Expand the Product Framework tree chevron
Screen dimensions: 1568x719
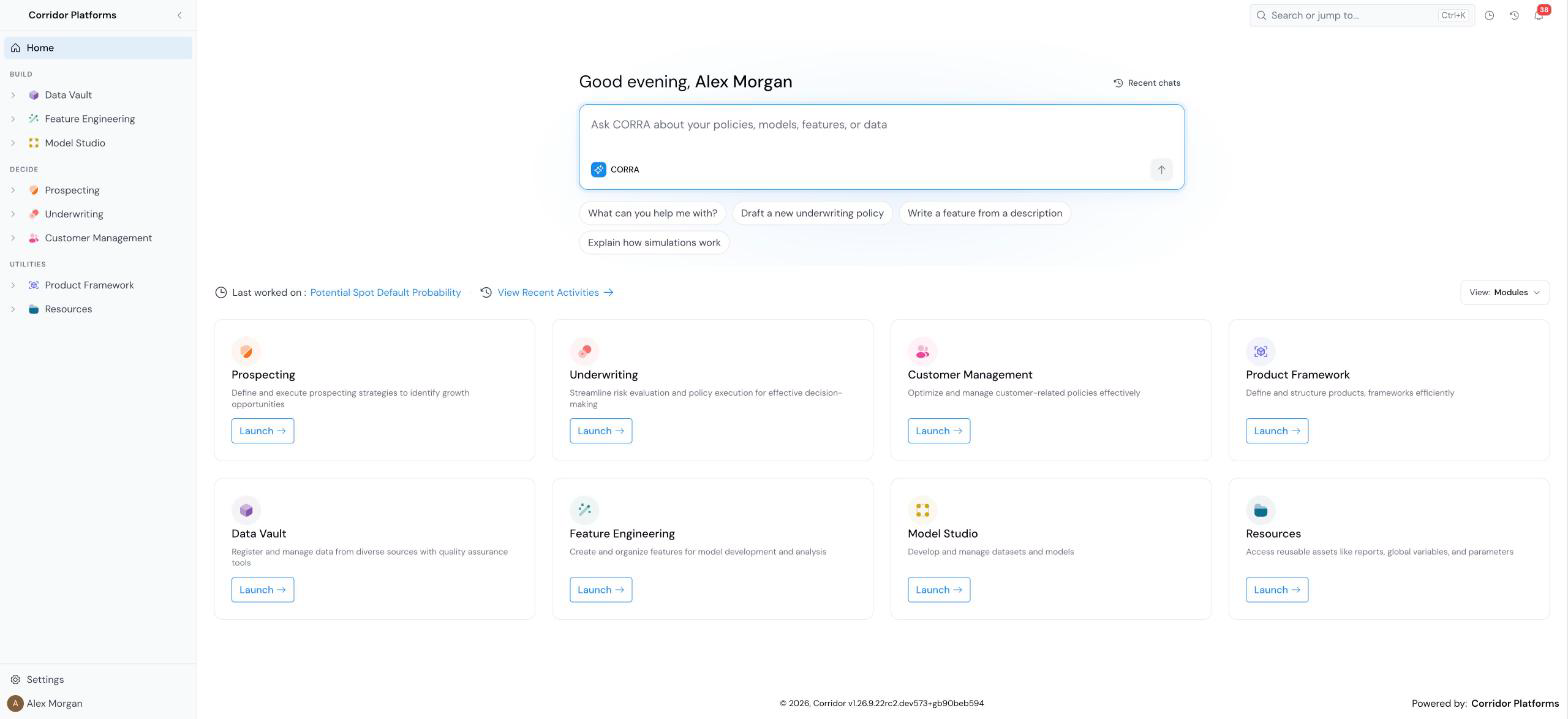tap(13, 285)
